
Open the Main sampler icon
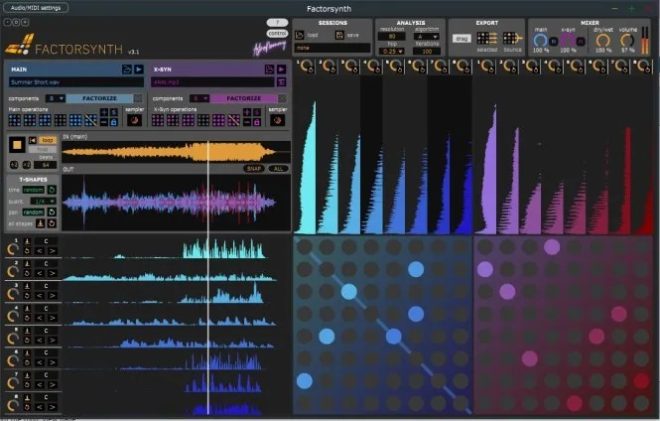point(134,120)
